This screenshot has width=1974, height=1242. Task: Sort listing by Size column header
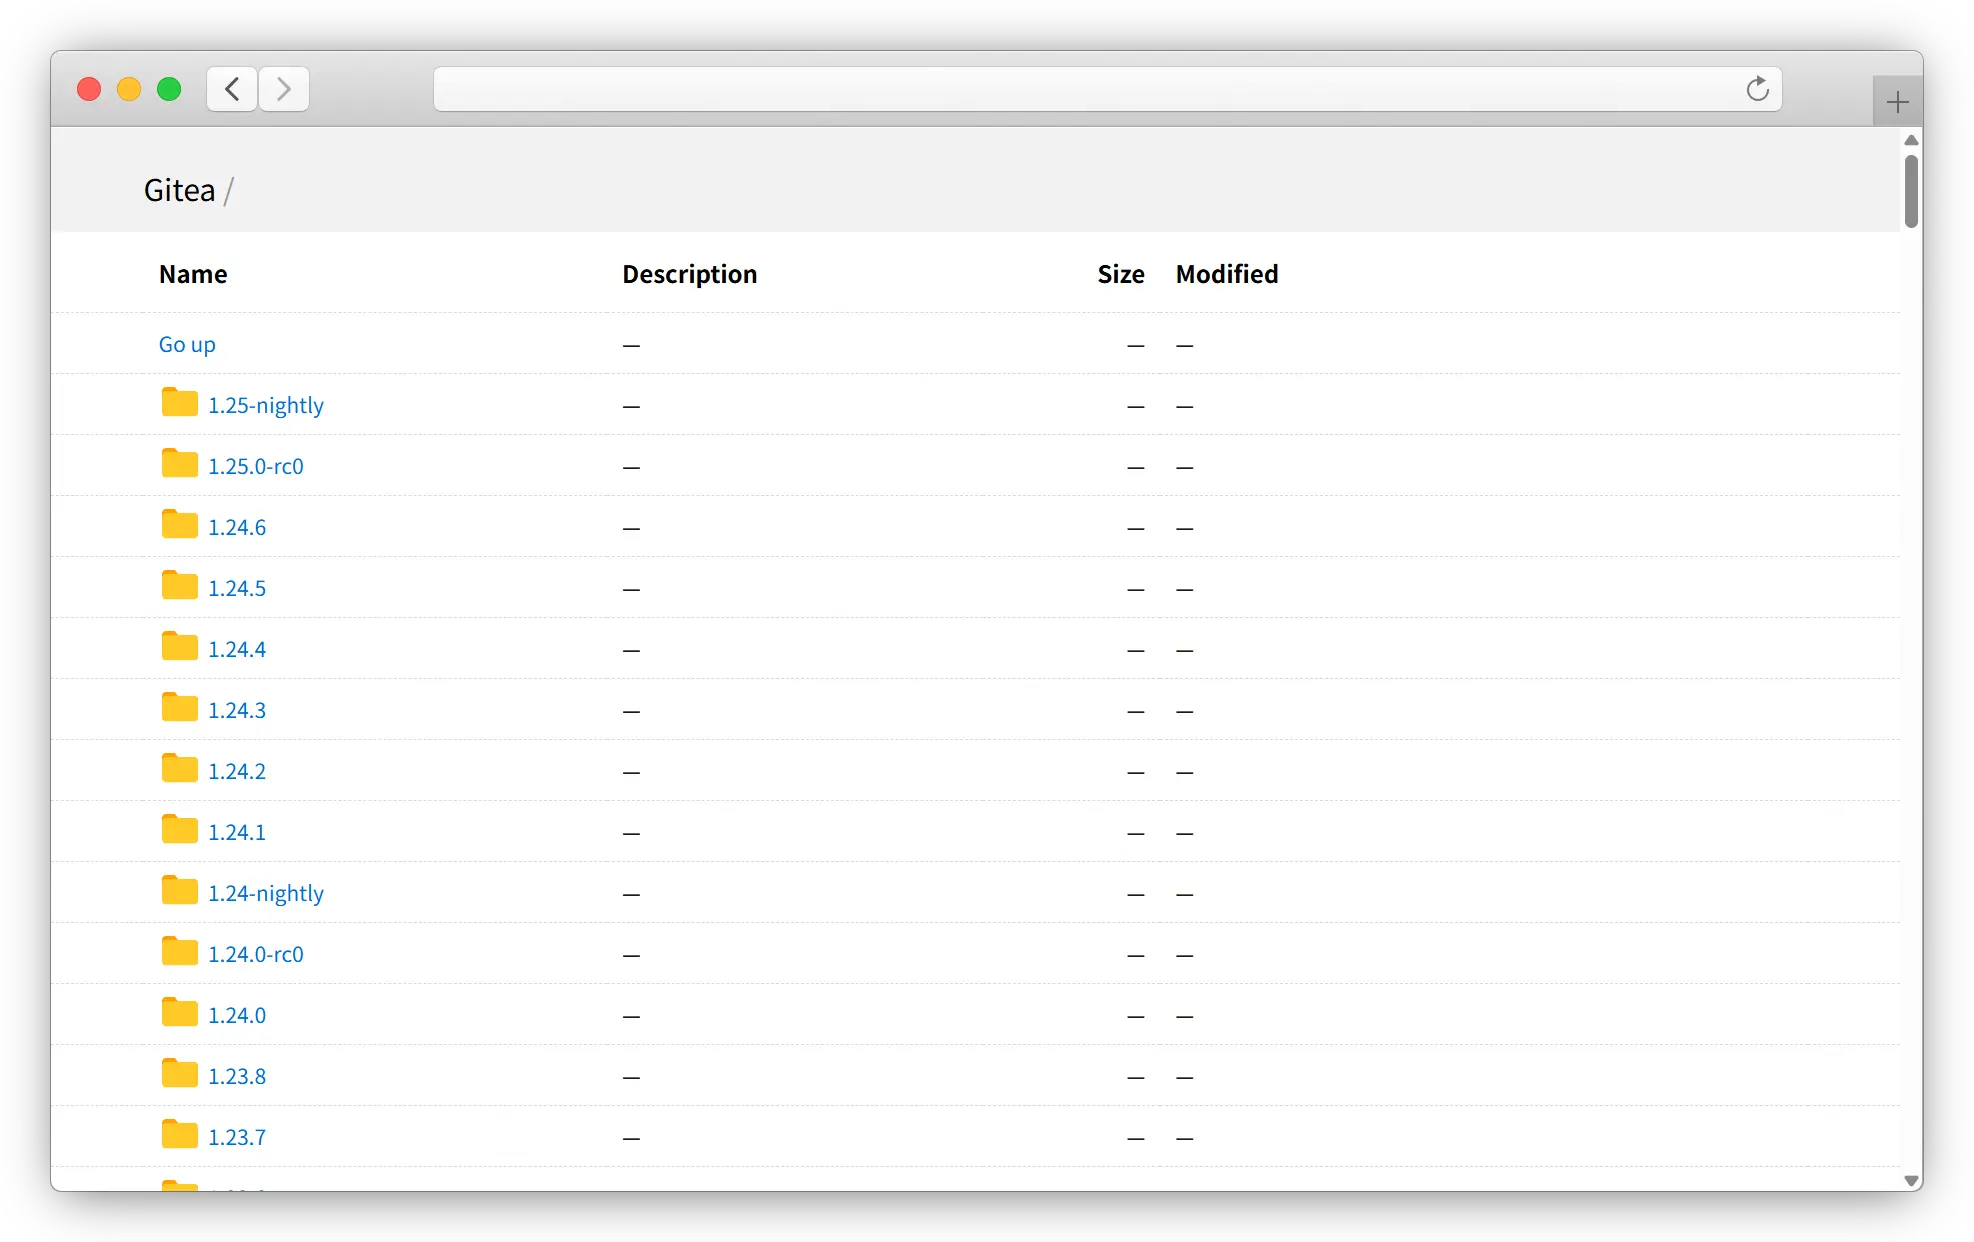(1120, 275)
